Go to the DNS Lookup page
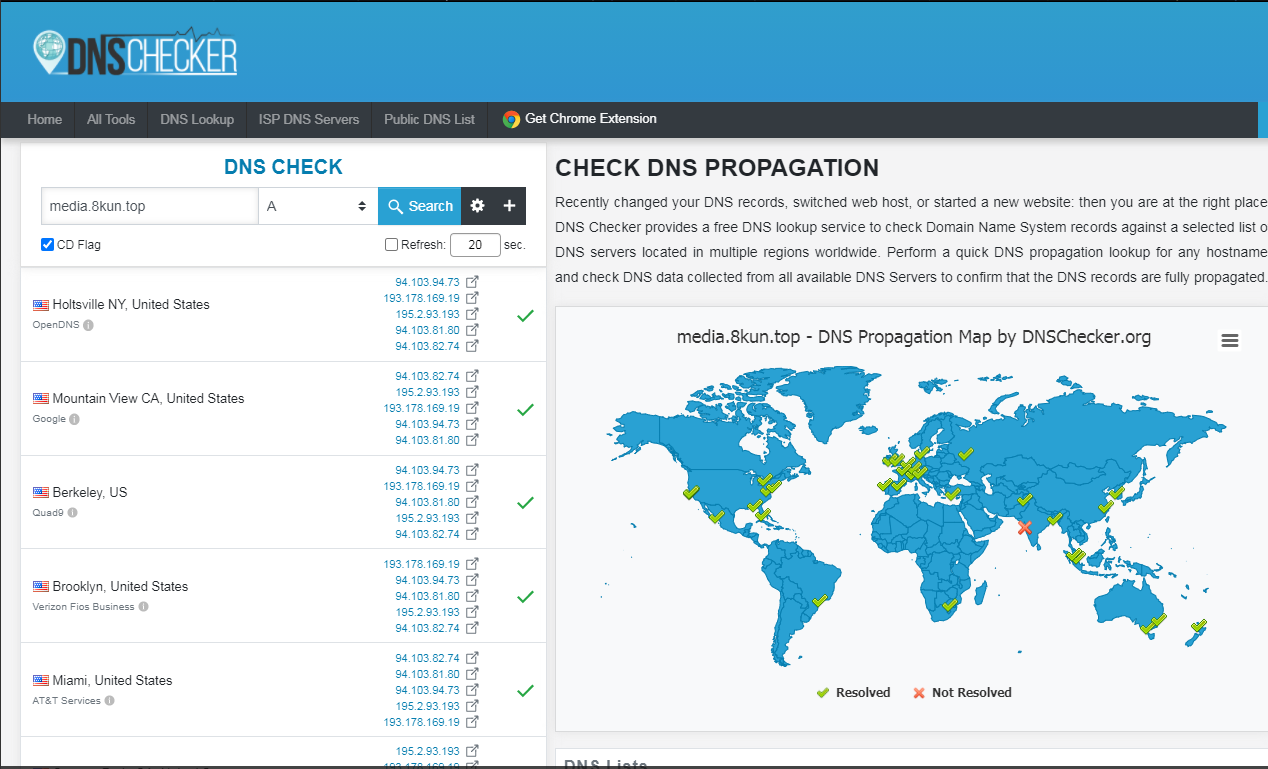This screenshot has height=769, width=1268. point(197,119)
